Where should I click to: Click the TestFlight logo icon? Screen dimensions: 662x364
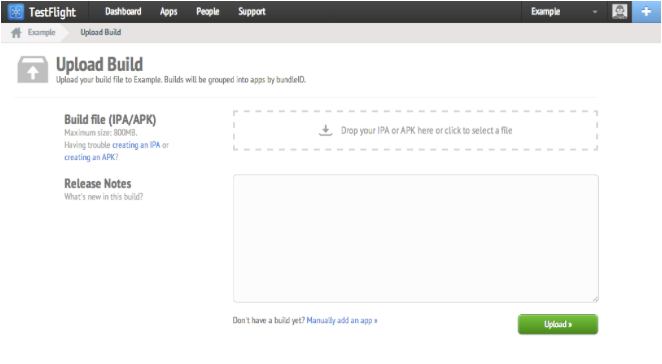[x=16, y=12]
